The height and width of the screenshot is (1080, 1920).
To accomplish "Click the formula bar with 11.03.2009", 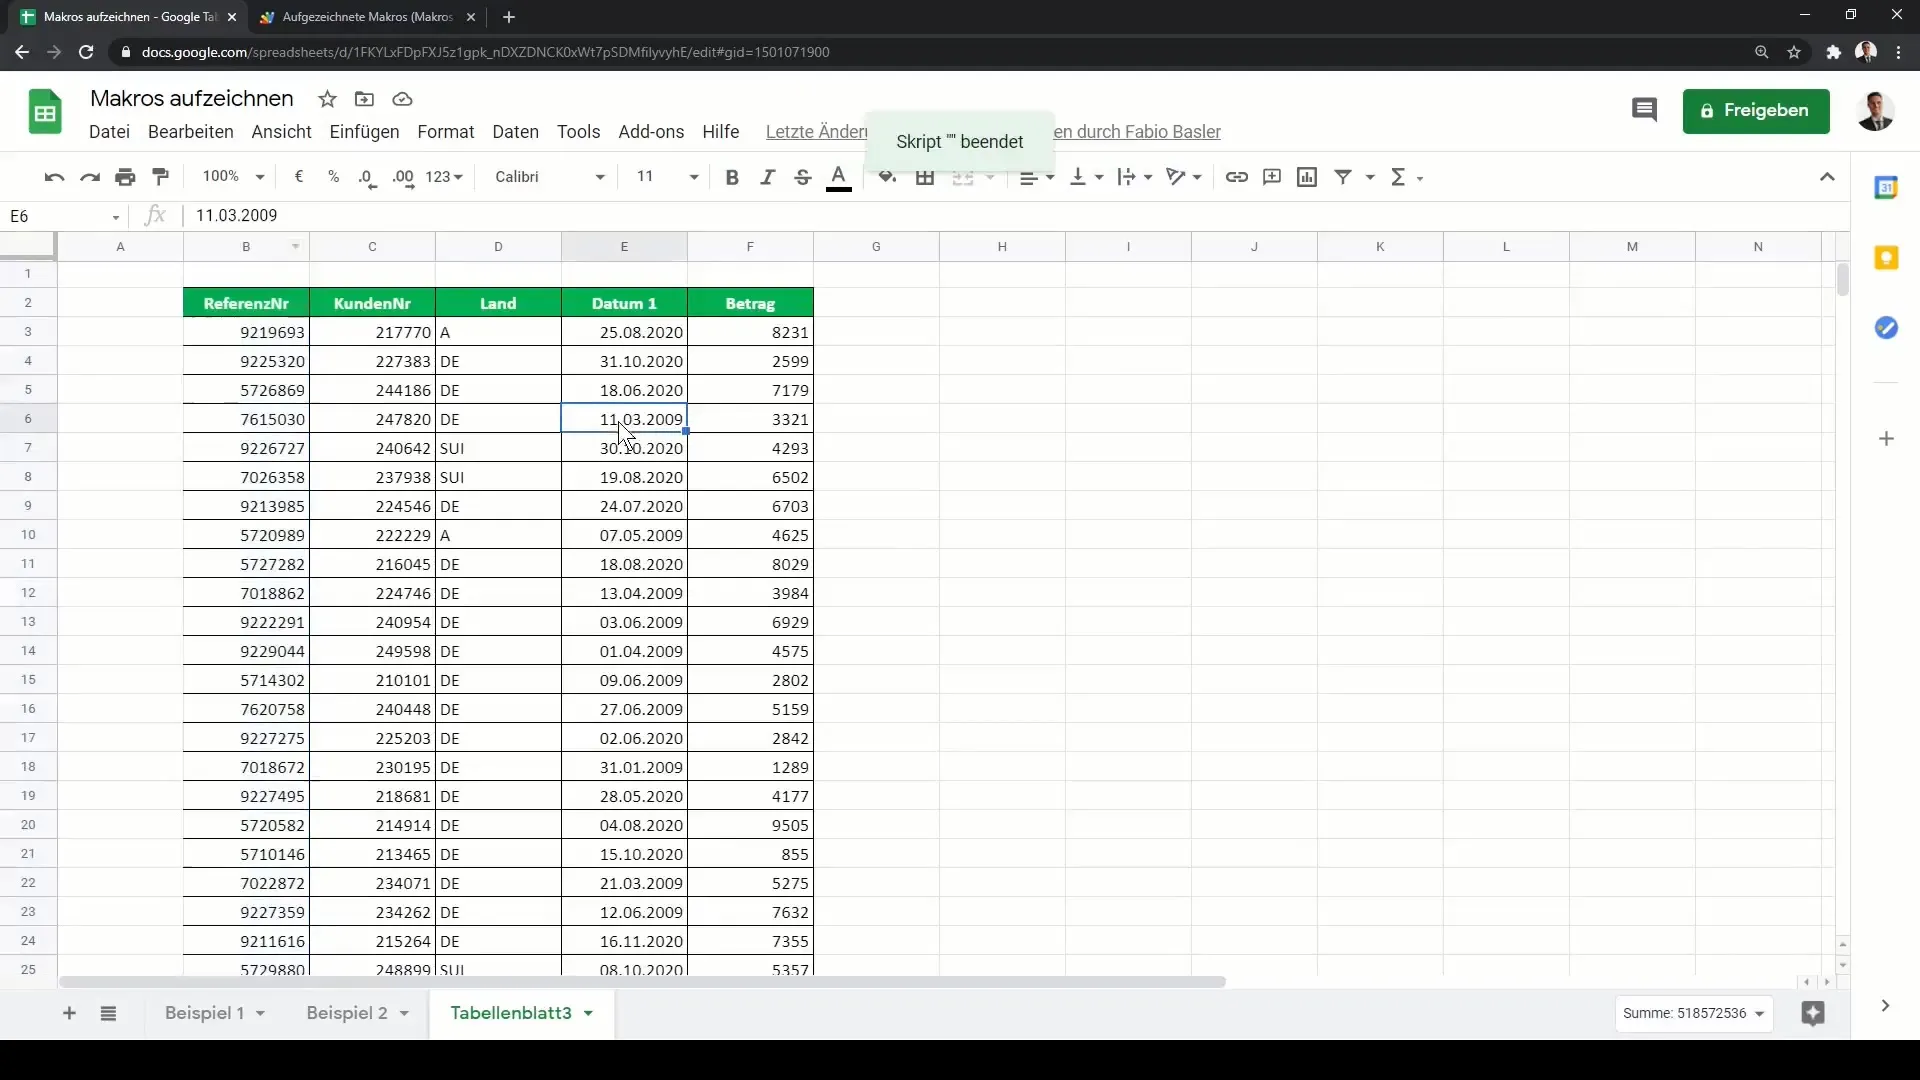I will coord(1015,216).
